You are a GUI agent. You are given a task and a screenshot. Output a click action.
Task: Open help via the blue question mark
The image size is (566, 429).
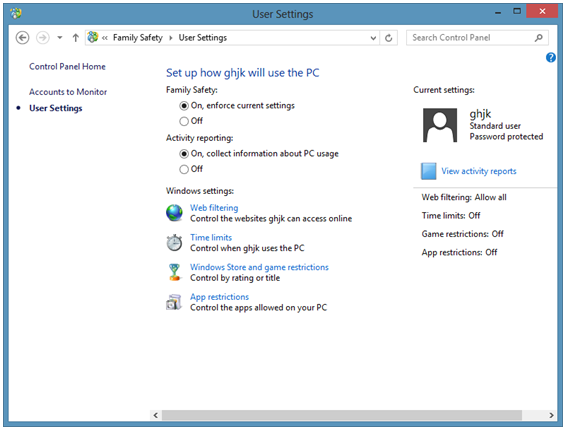click(550, 57)
